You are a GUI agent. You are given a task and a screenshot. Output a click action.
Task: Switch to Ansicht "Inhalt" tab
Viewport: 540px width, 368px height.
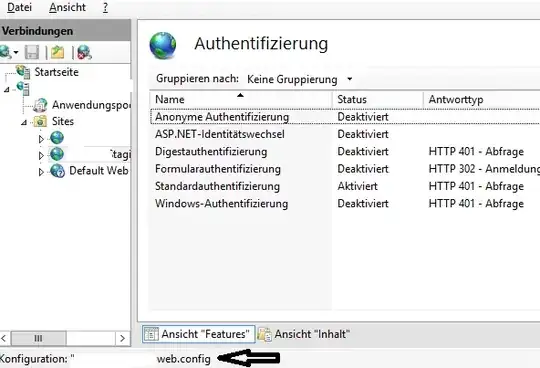click(303, 334)
